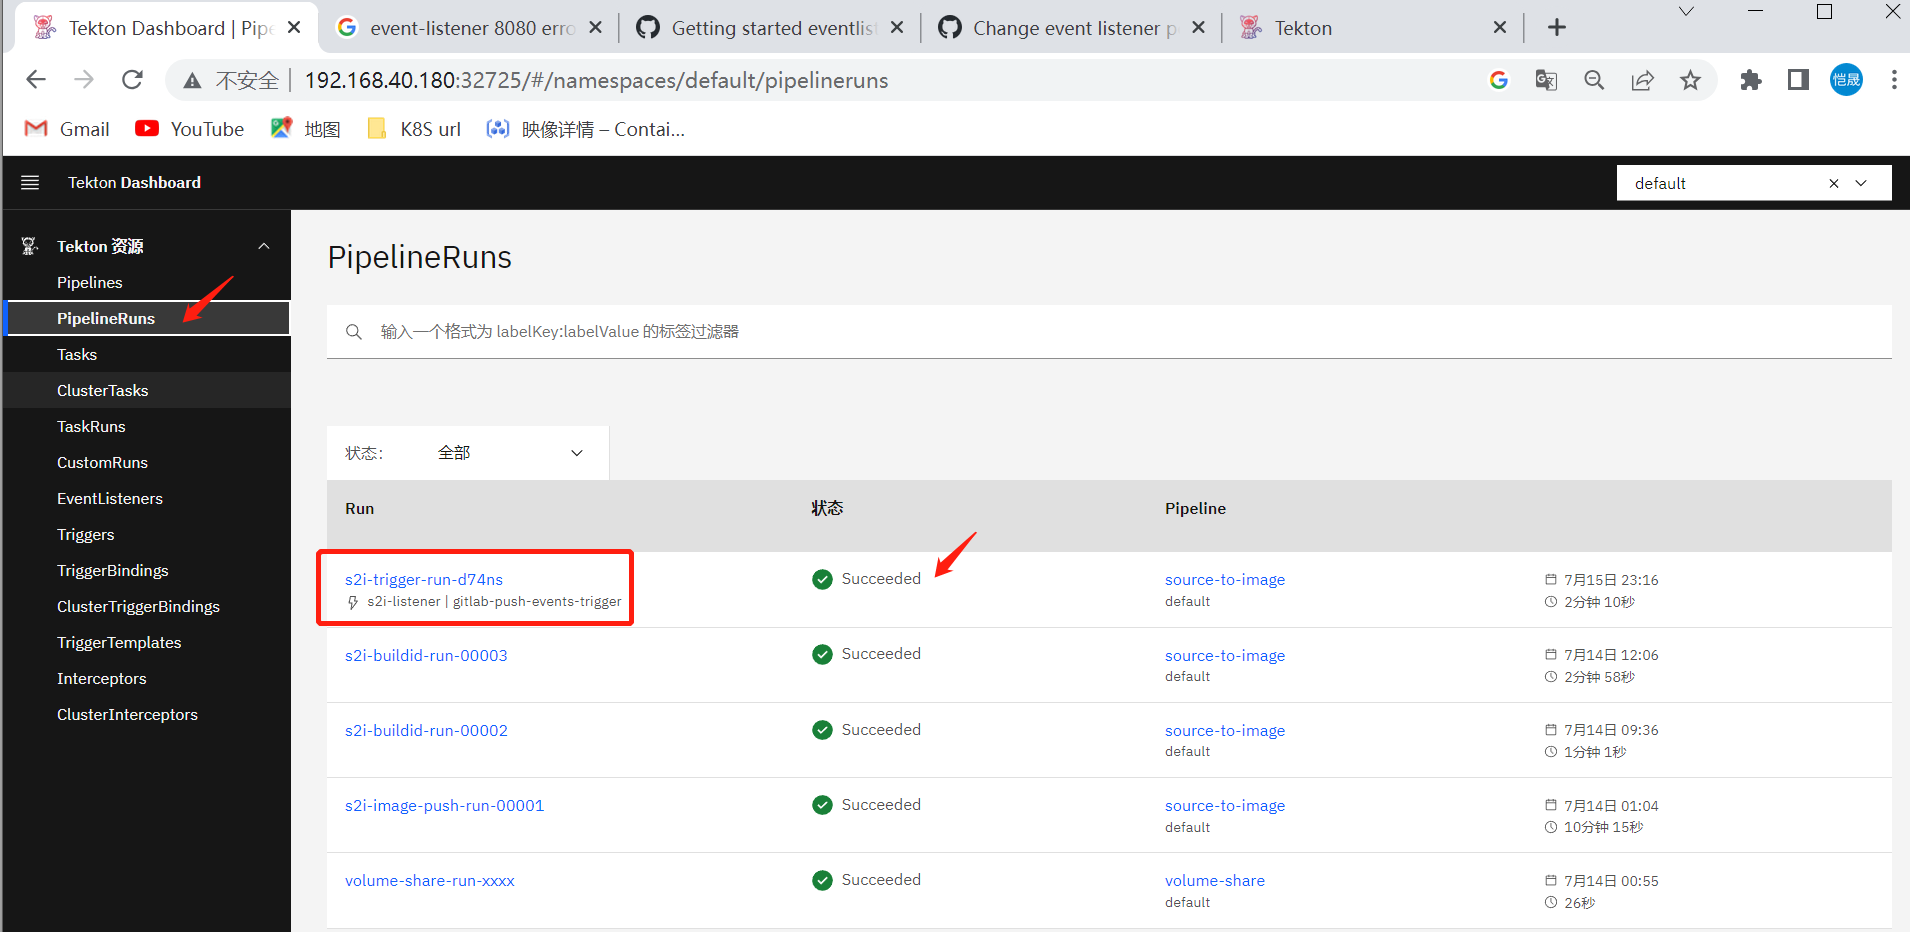Click the bookmark star in the address bar

point(1690,80)
